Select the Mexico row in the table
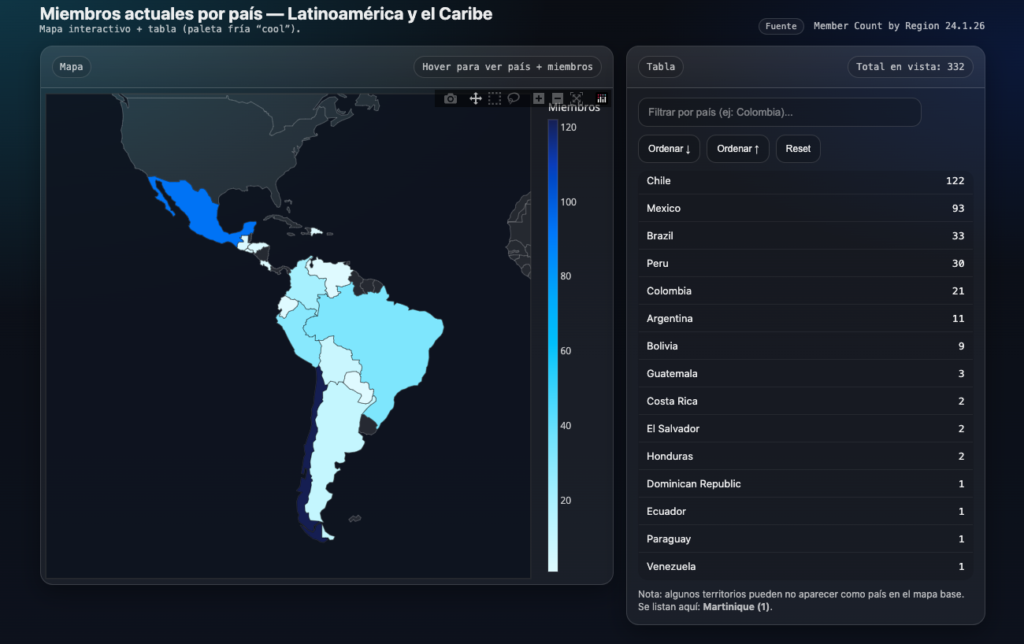This screenshot has width=1024, height=644. [x=805, y=208]
